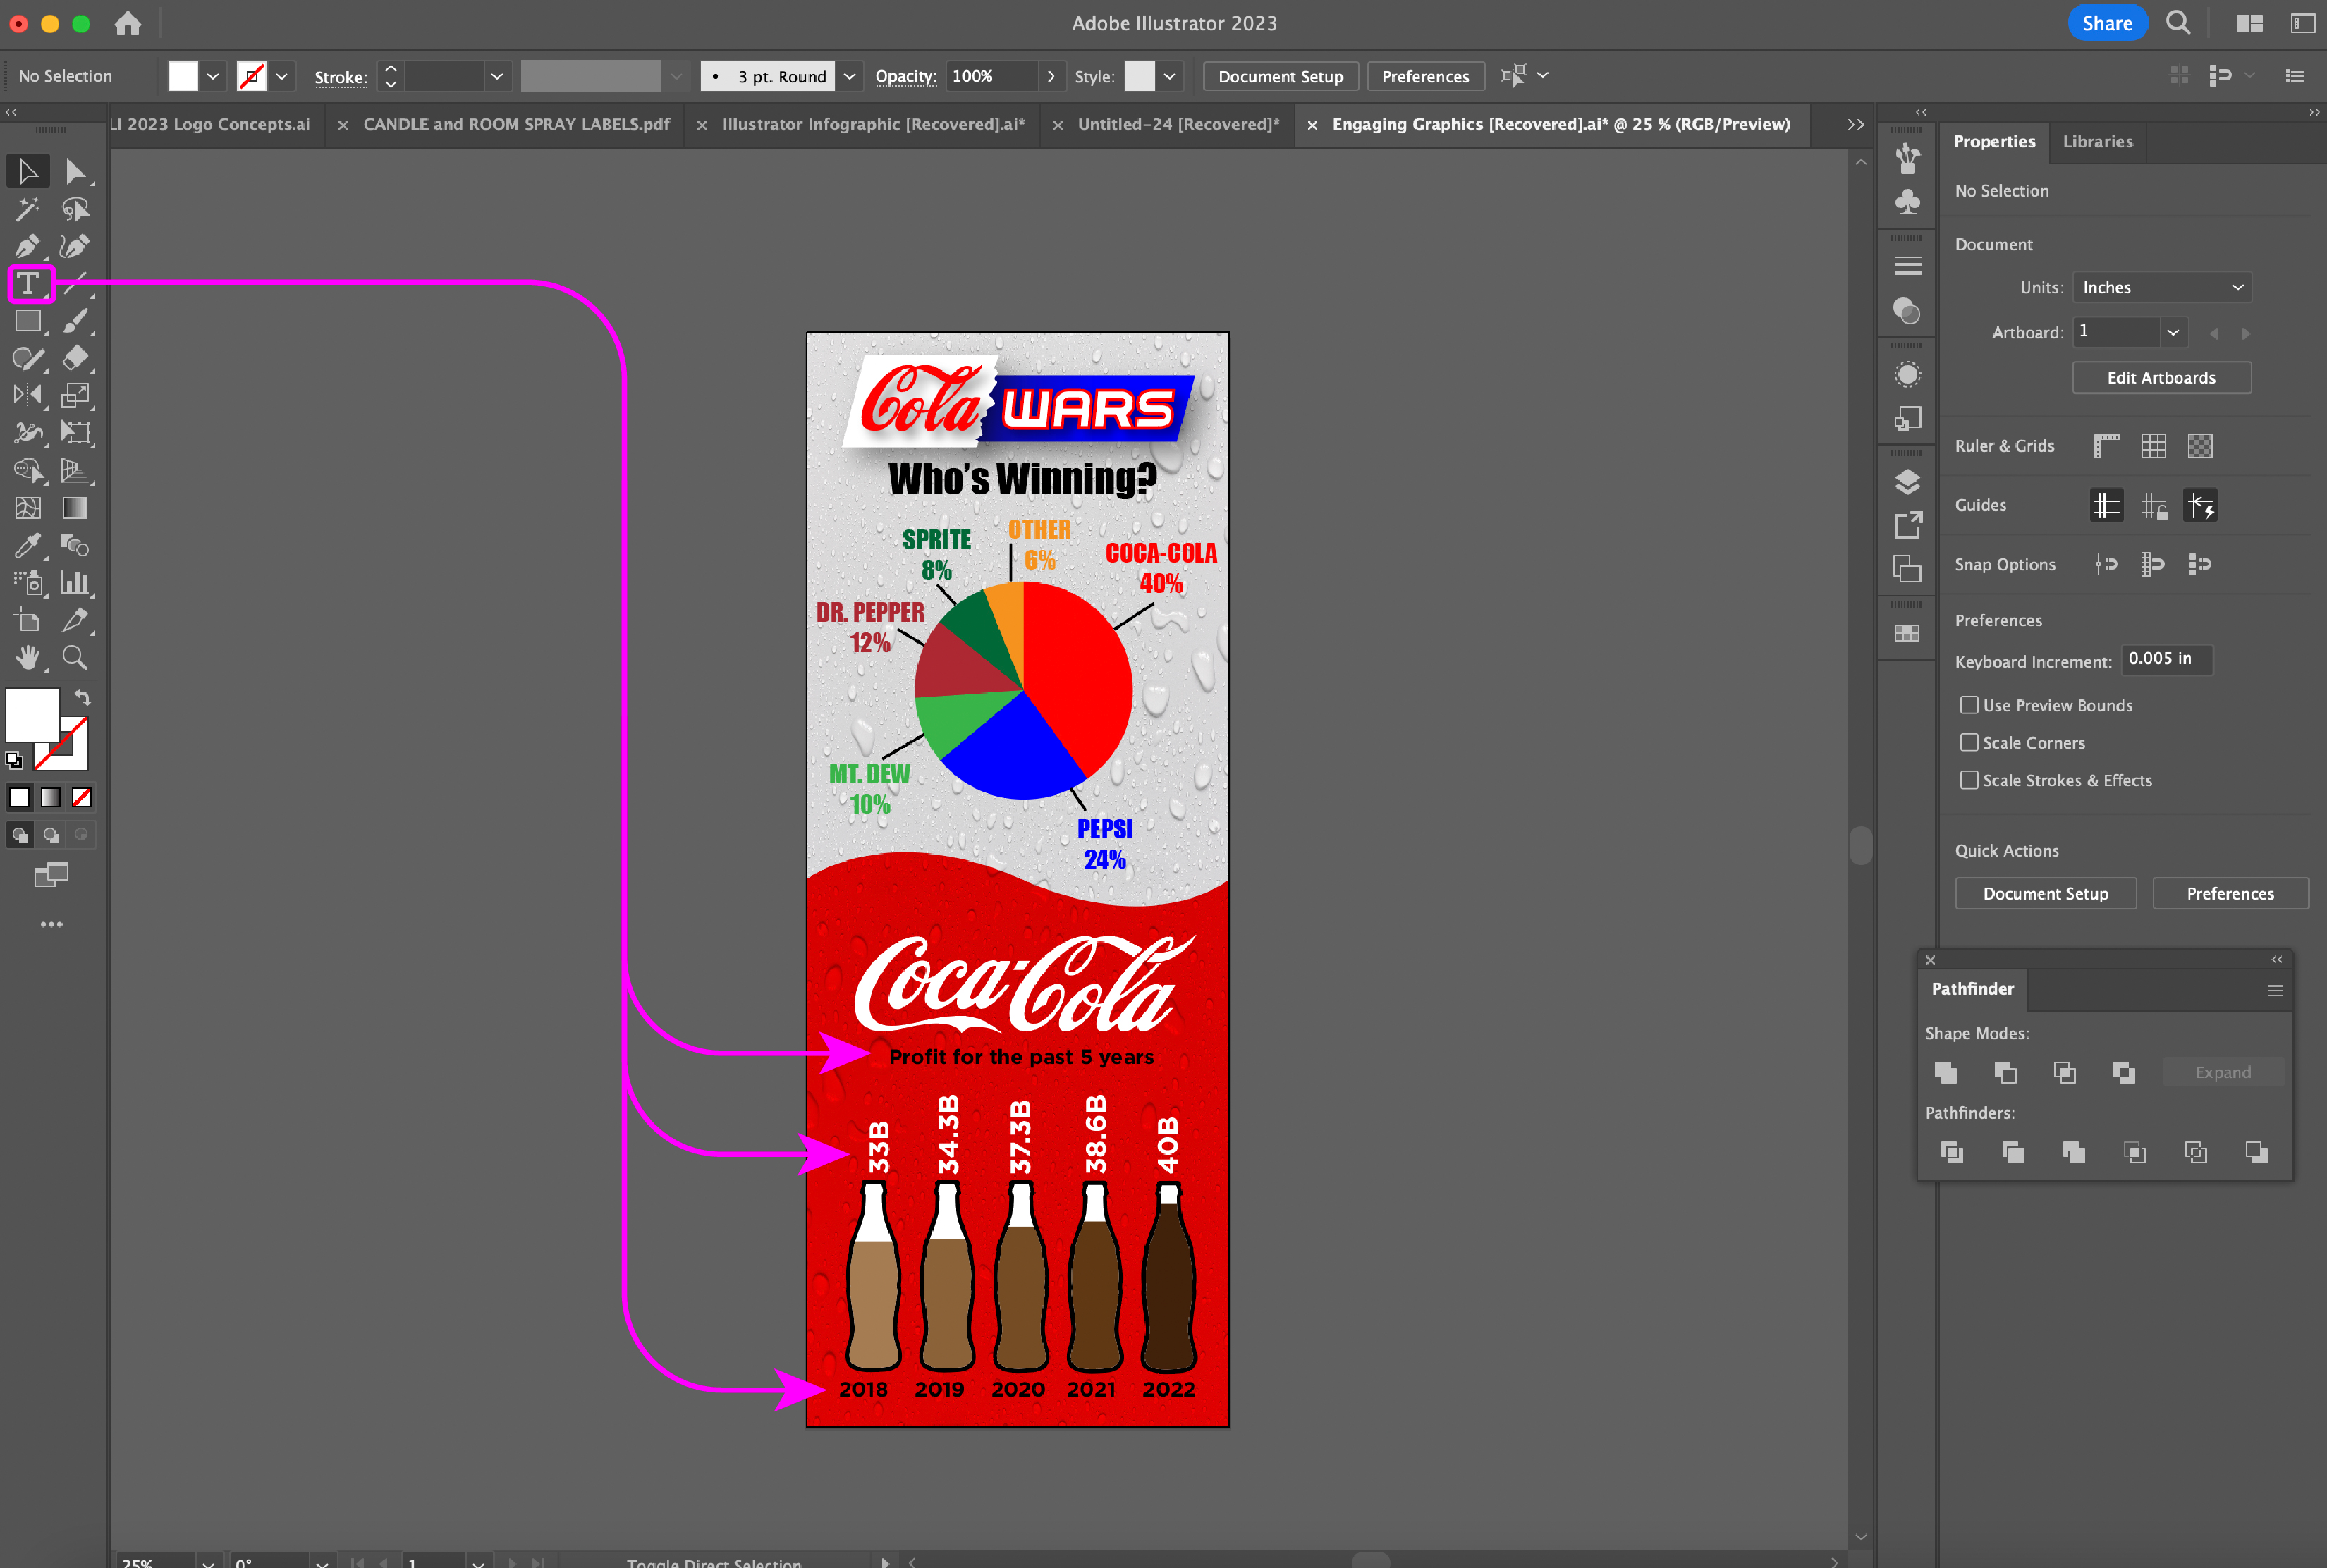Click the Unite shape mode icon
2327x1568 pixels.
click(x=1946, y=1072)
